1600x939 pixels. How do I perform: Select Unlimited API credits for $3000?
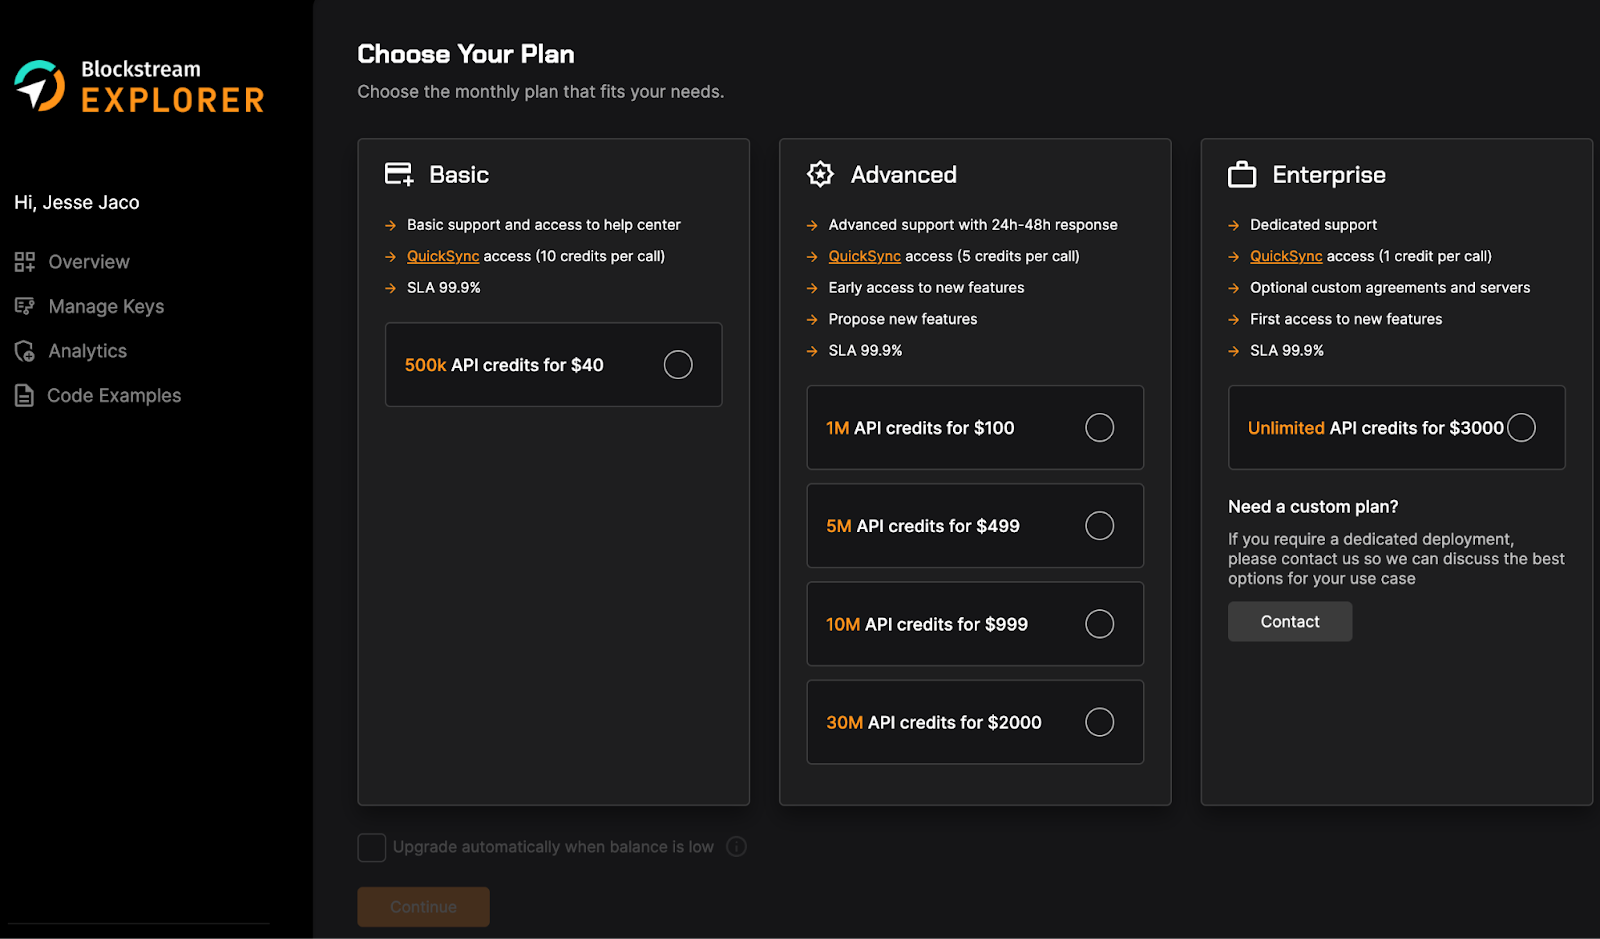click(x=1521, y=428)
